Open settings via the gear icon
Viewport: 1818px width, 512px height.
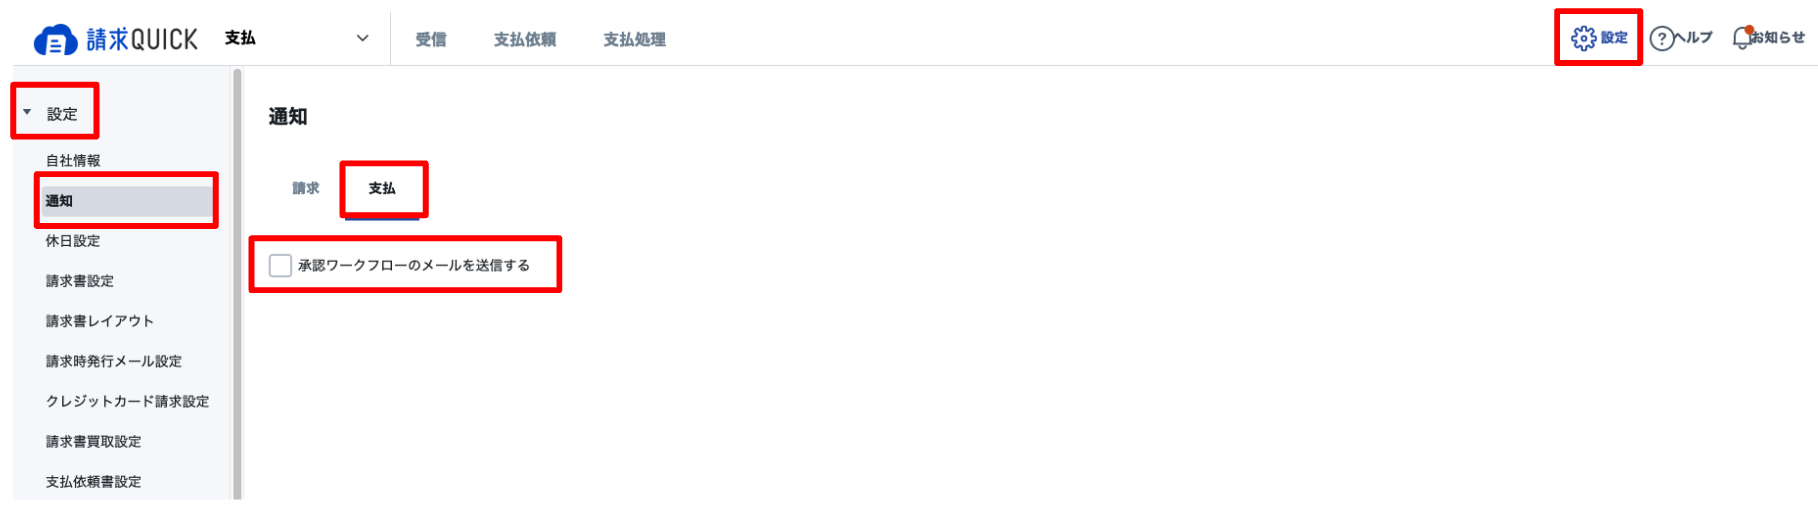pyautogui.click(x=1583, y=38)
